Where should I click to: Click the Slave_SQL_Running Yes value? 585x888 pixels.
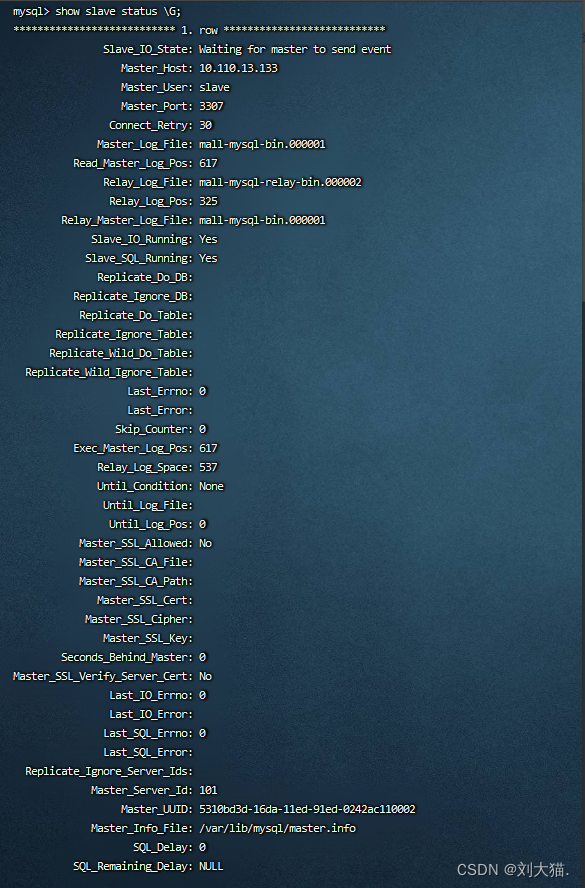[208, 258]
